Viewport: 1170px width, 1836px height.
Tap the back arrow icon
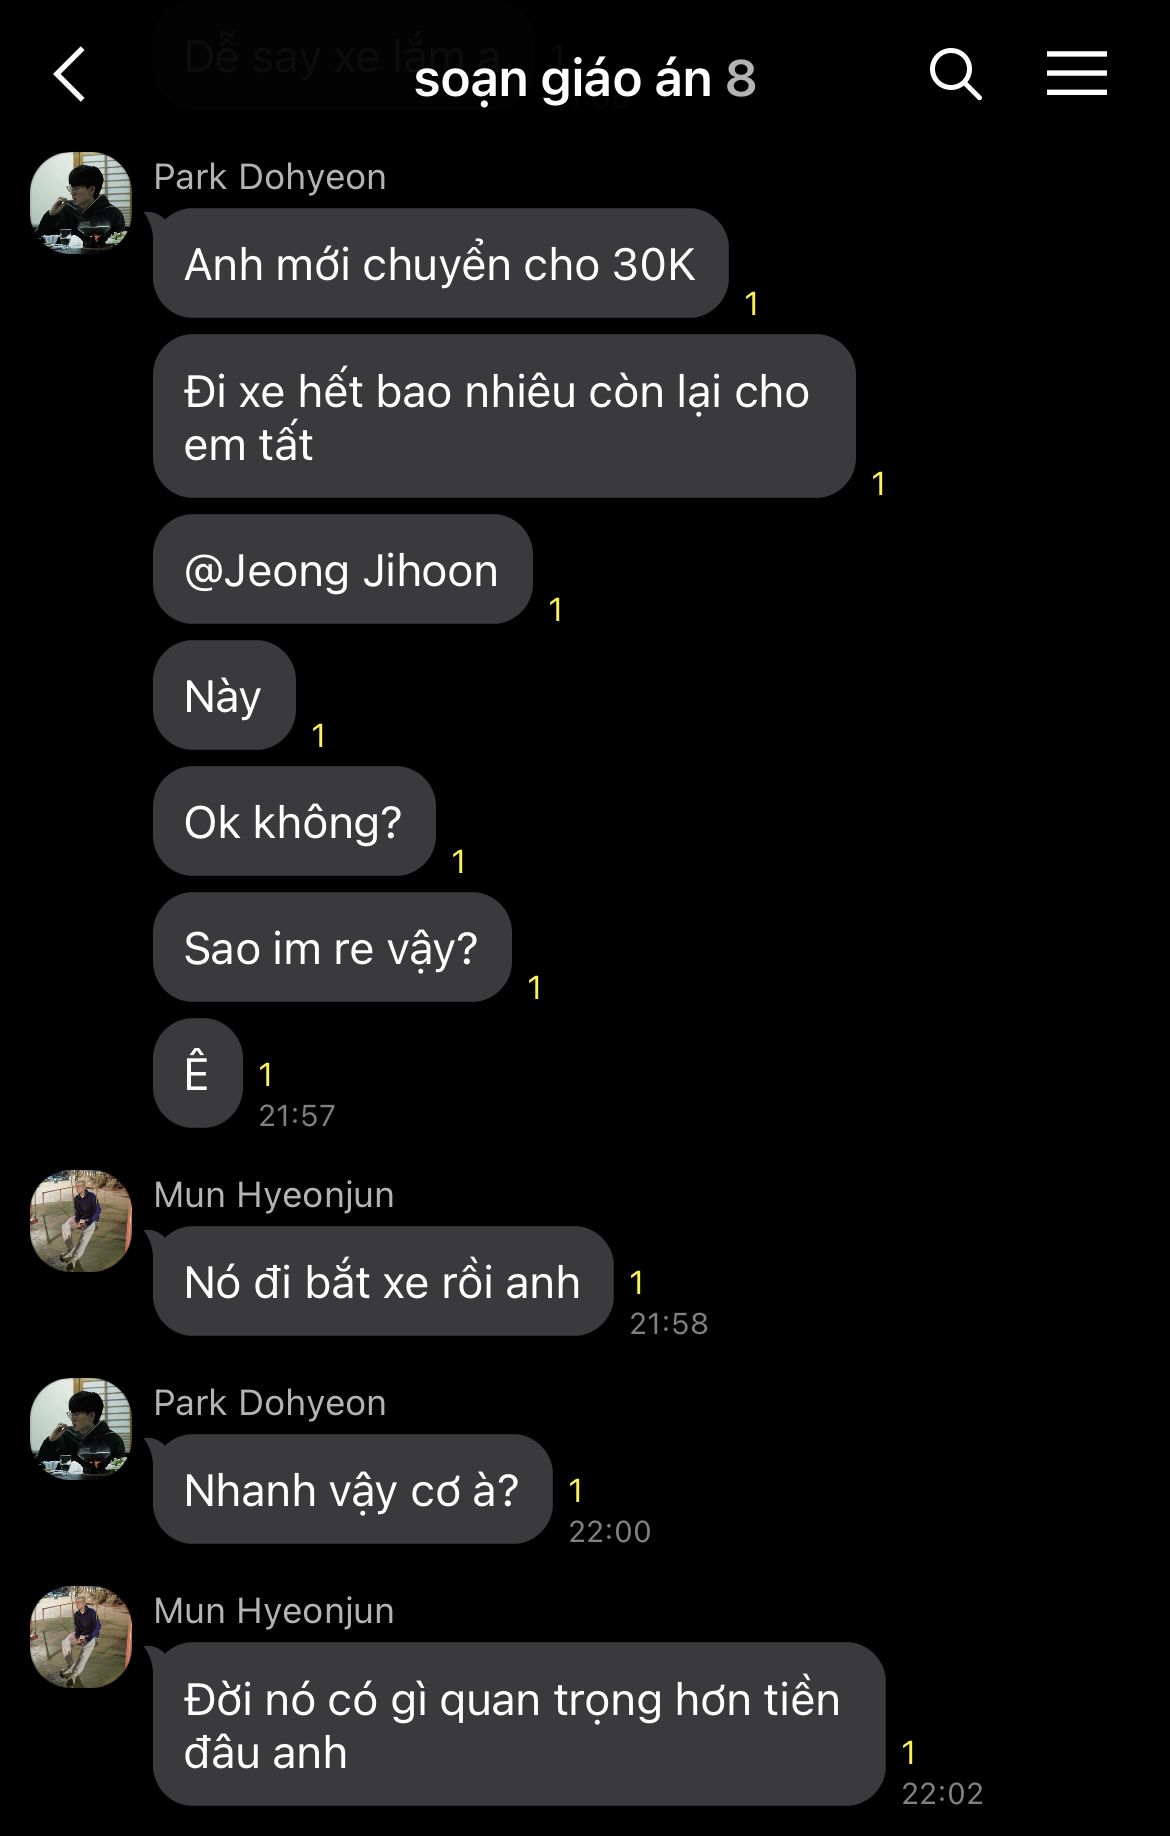pos(69,75)
